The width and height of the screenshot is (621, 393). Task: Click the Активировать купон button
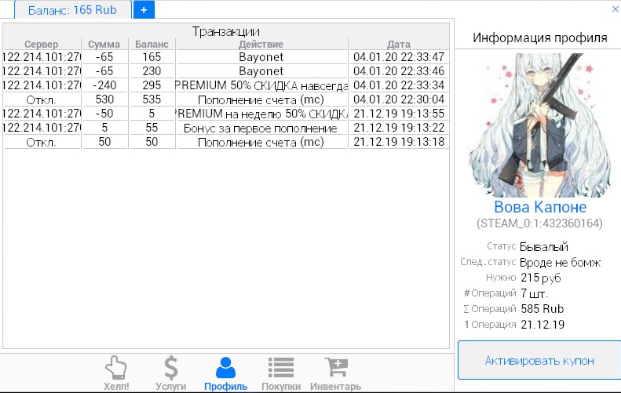[x=539, y=361]
